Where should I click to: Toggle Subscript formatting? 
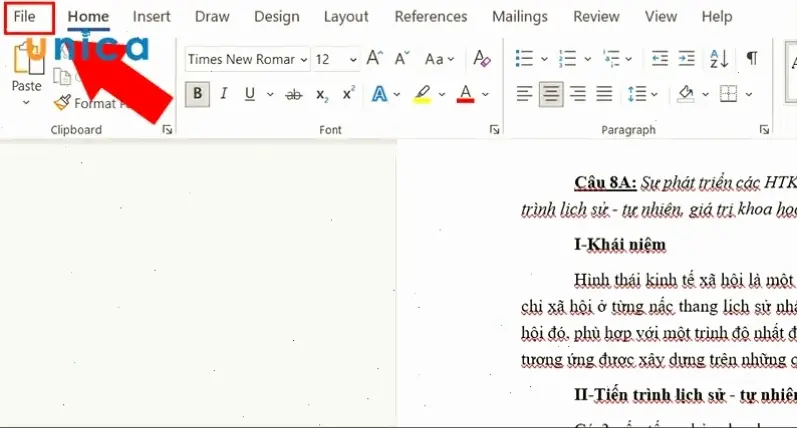[322, 95]
